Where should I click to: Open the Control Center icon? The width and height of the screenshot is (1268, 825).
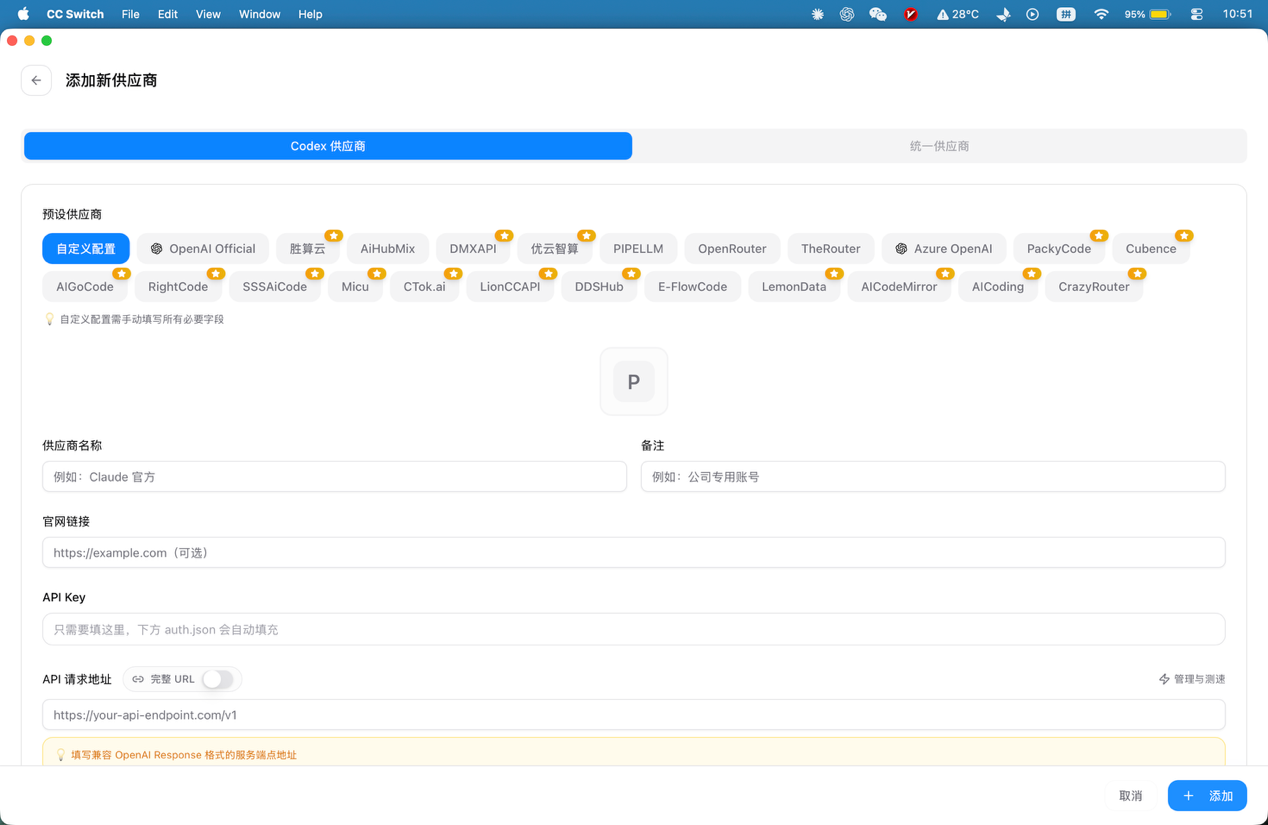point(1196,14)
